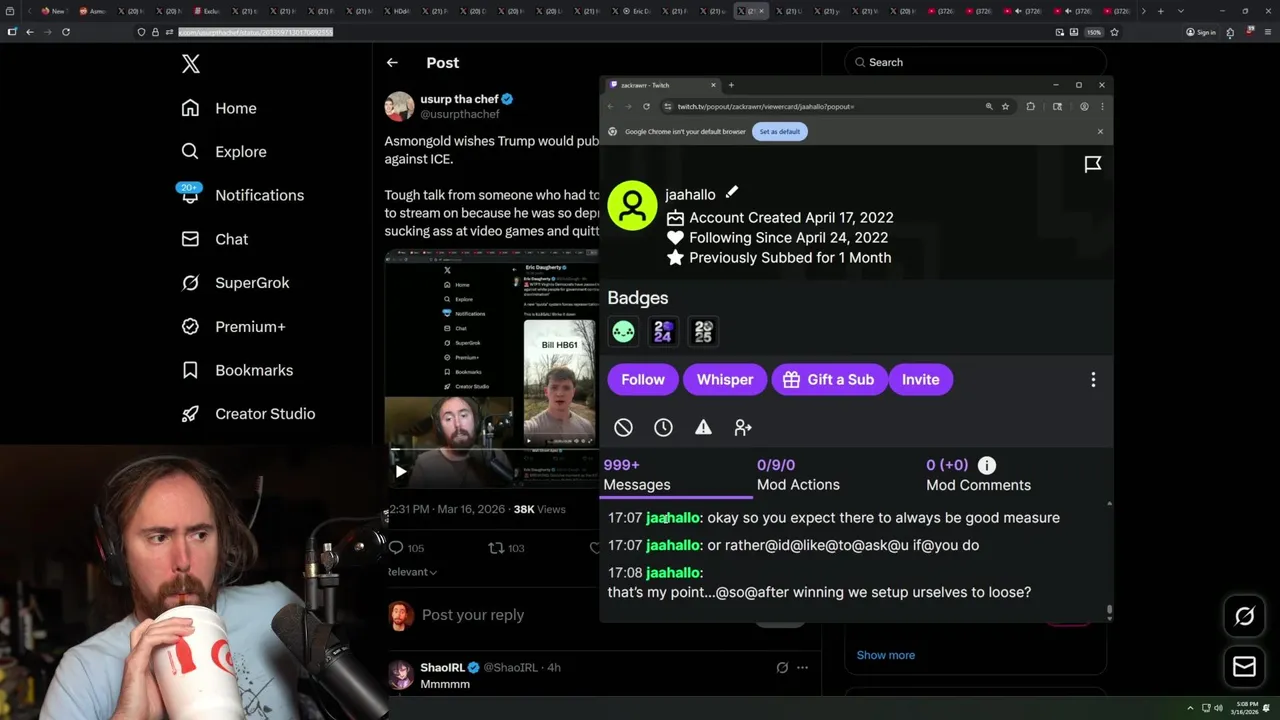
Task: Dismiss the default browser infobar
Action: (1100, 132)
